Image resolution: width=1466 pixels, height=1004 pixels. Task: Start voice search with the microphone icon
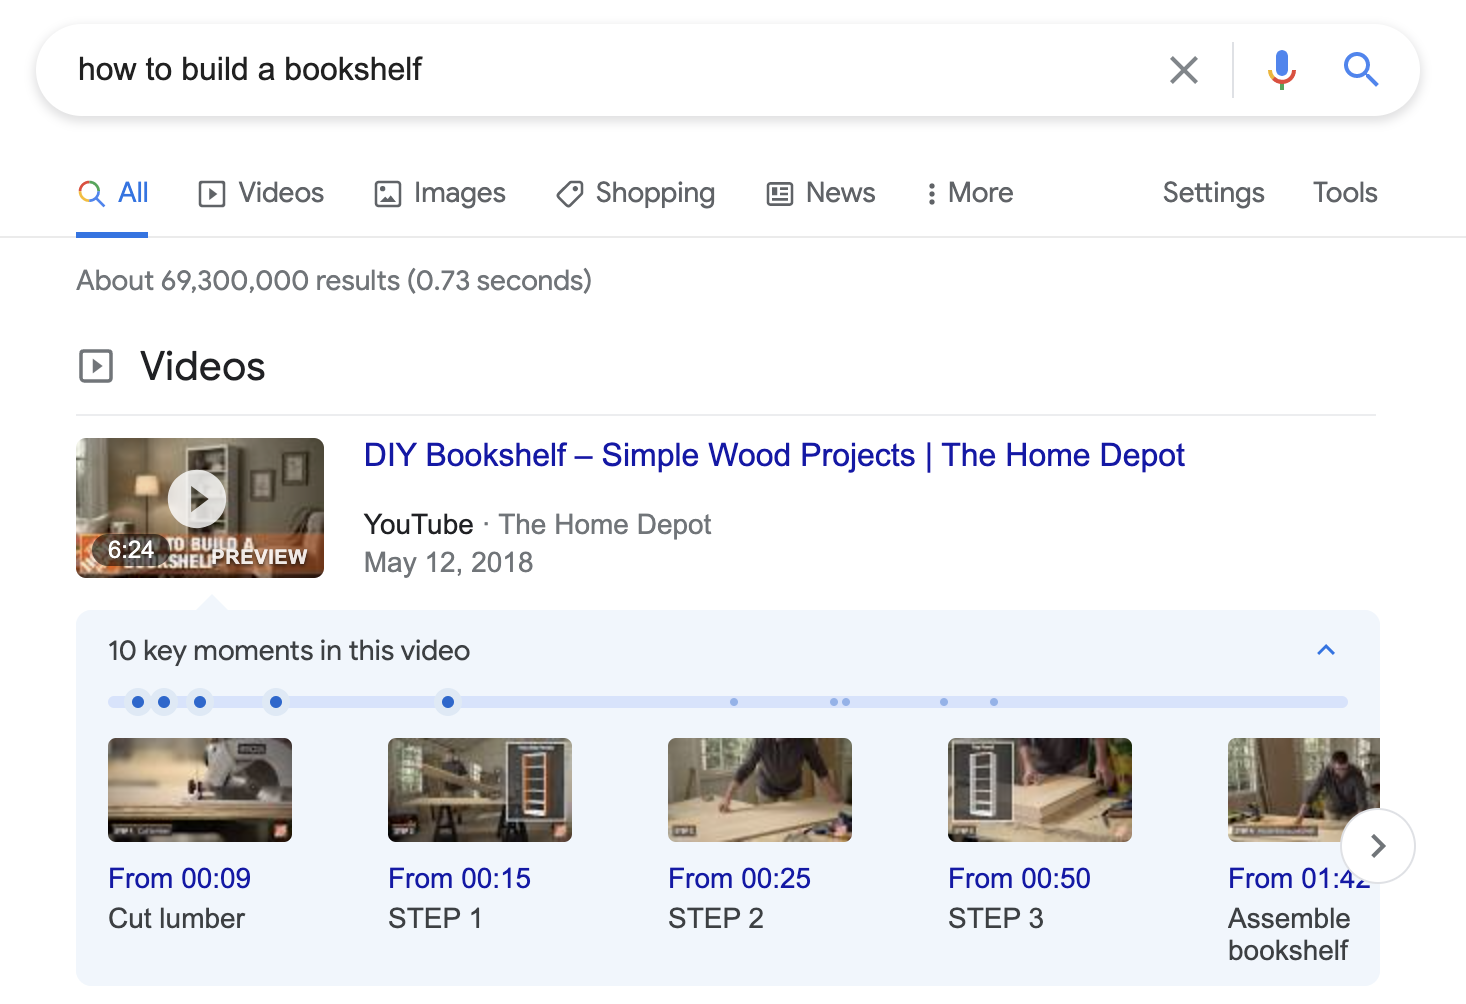coord(1281,70)
